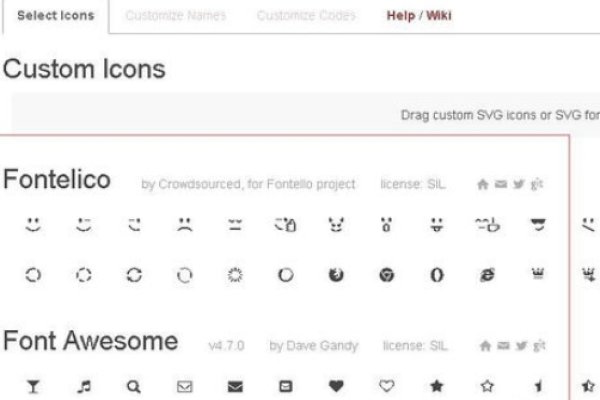Select the Opera browser icon
The width and height of the screenshot is (600, 400).
coord(437,275)
